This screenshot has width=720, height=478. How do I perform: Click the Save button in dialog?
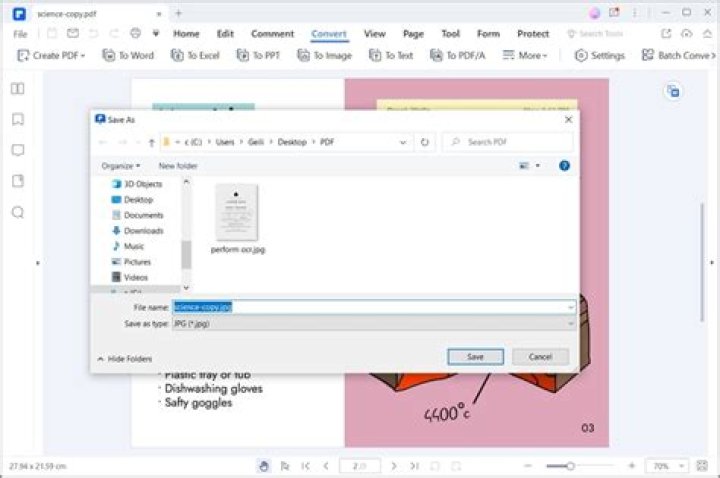[475, 357]
